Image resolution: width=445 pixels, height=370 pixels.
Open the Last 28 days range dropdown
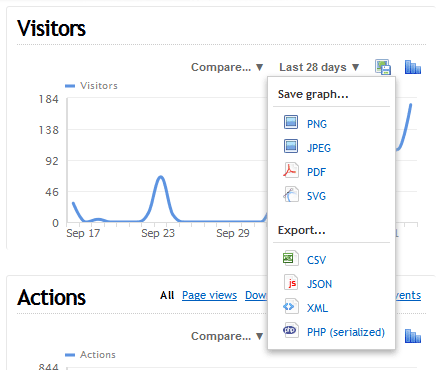pyautogui.click(x=319, y=67)
